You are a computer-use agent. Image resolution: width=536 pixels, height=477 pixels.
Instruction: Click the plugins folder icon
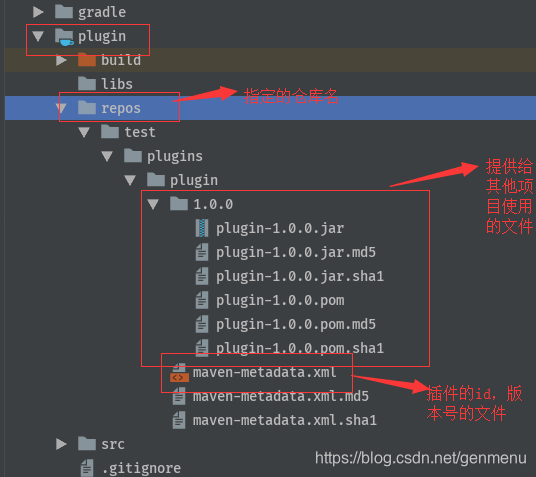tap(133, 156)
